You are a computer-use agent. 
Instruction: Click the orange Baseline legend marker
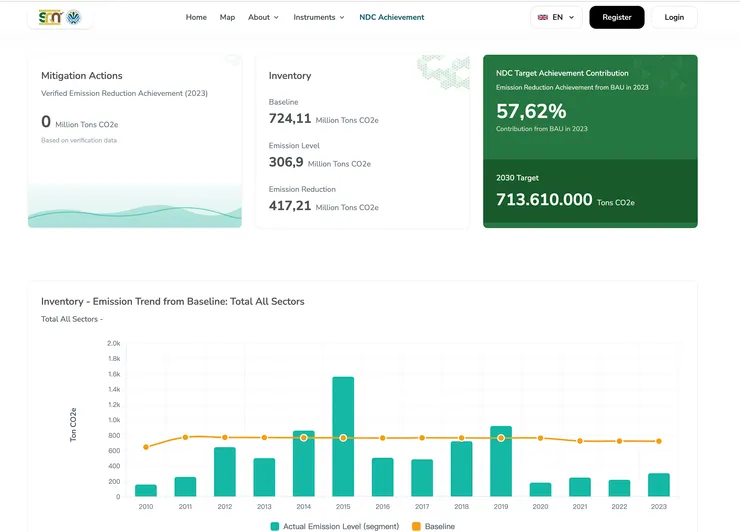pos(416,526)
